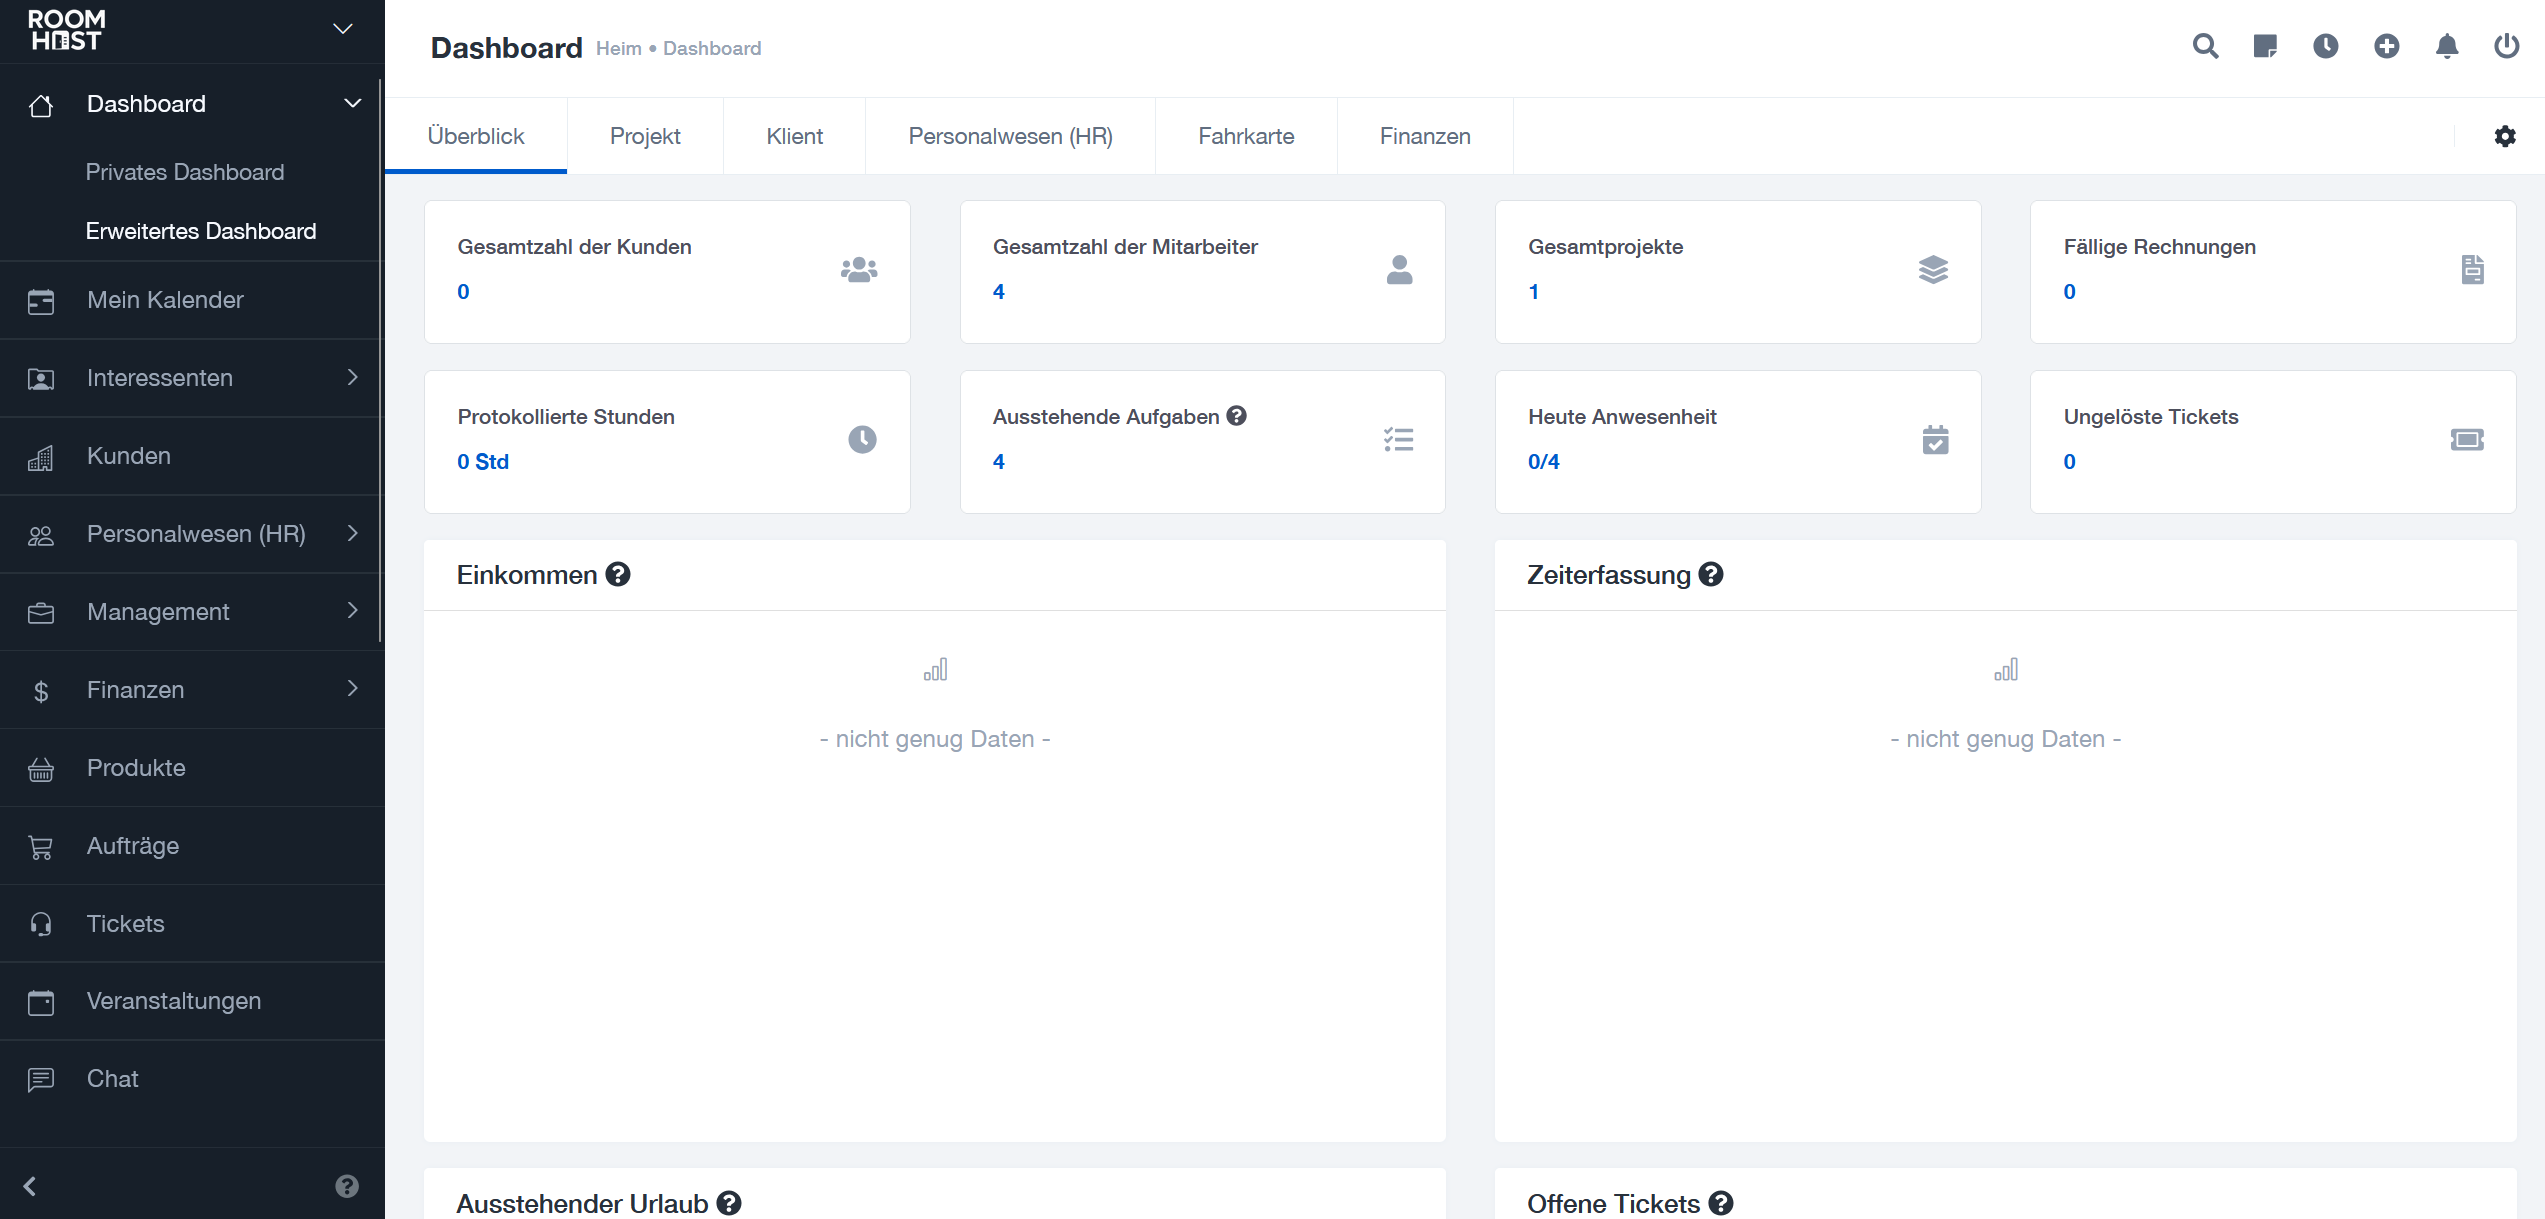This screenshot has height=1219, width=2545.
Task: Click help icon next to Einkommen
Action: (x=618, y=575)
